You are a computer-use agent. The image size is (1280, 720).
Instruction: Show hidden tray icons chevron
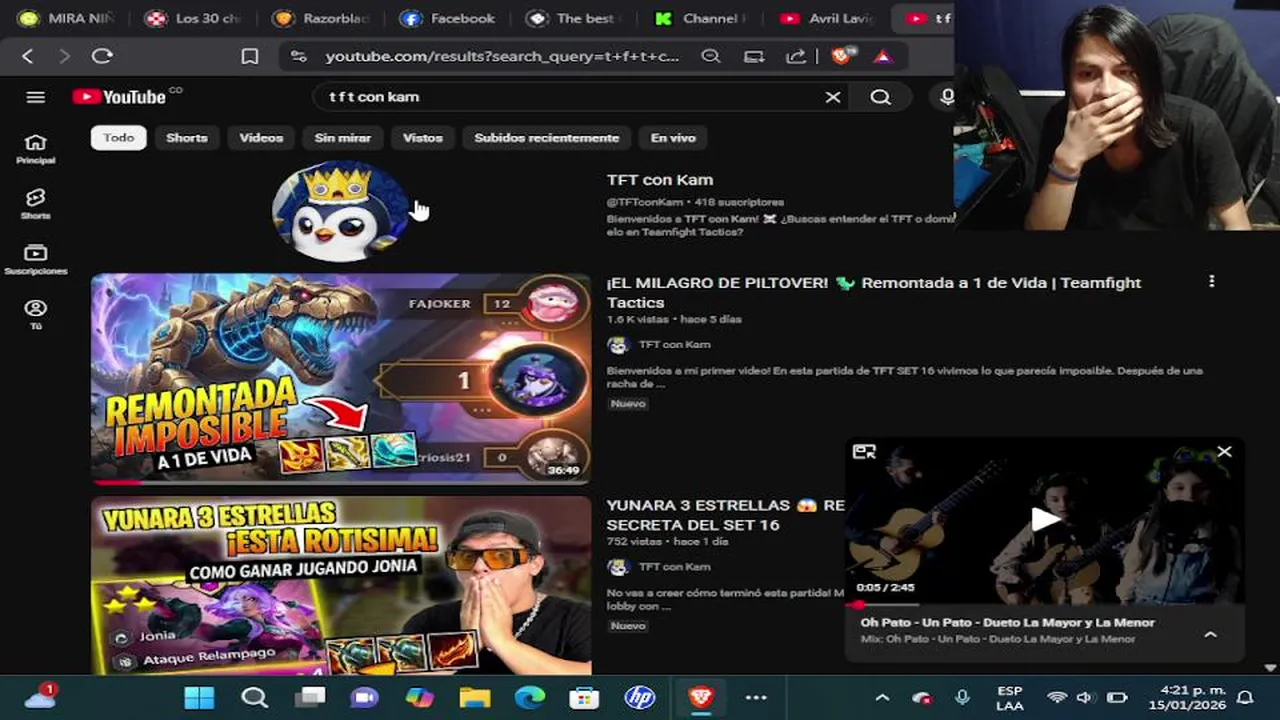coord(882,698)
